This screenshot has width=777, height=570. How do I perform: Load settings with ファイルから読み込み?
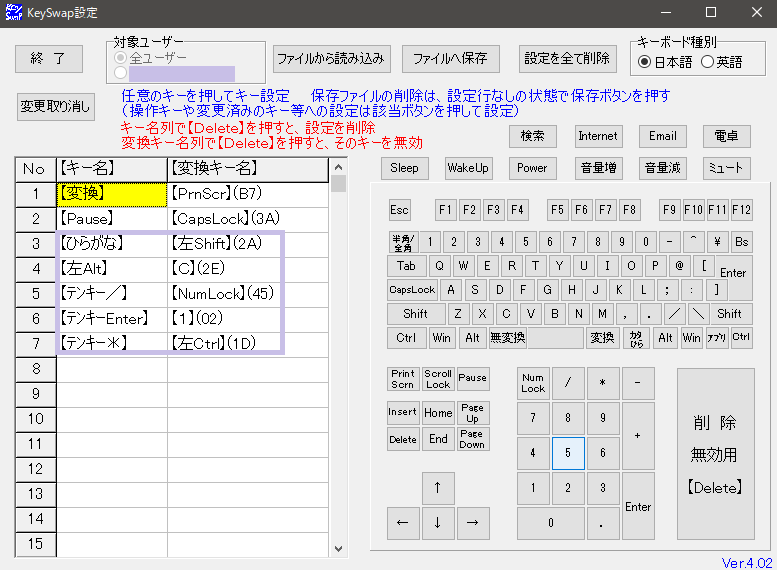click(332, 59)
